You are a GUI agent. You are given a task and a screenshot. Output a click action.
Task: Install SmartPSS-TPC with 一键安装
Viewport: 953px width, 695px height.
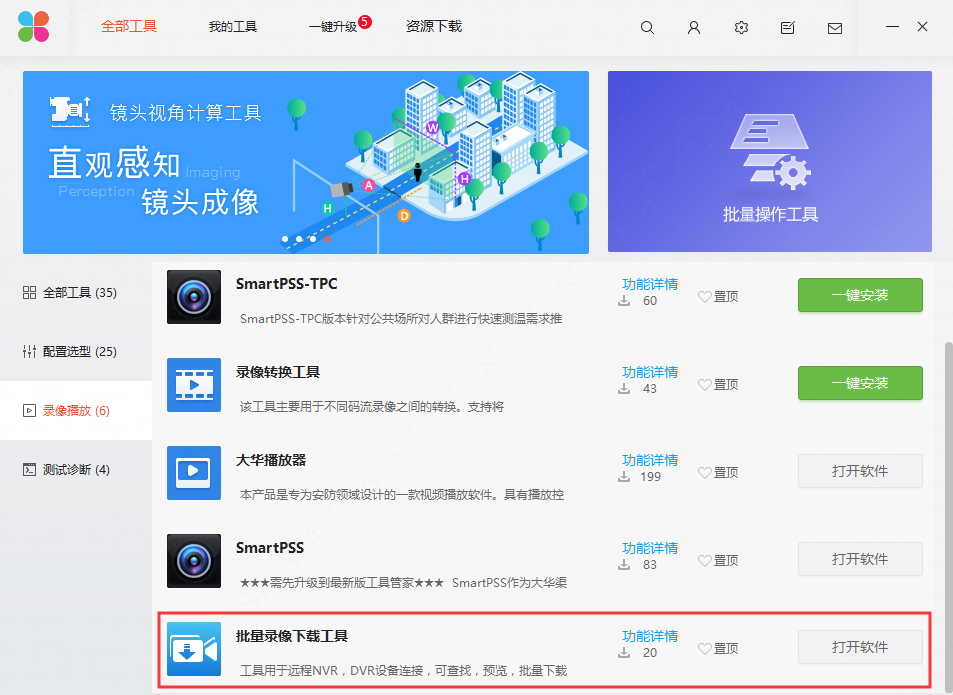[x=860, y=295]
